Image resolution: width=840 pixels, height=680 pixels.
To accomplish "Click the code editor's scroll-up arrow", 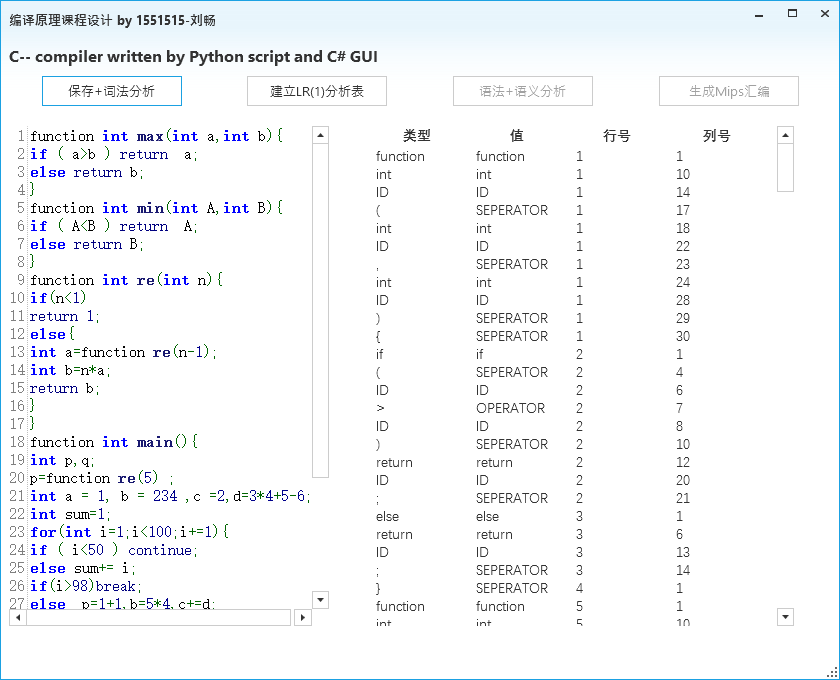I will [x=320, y=135].
